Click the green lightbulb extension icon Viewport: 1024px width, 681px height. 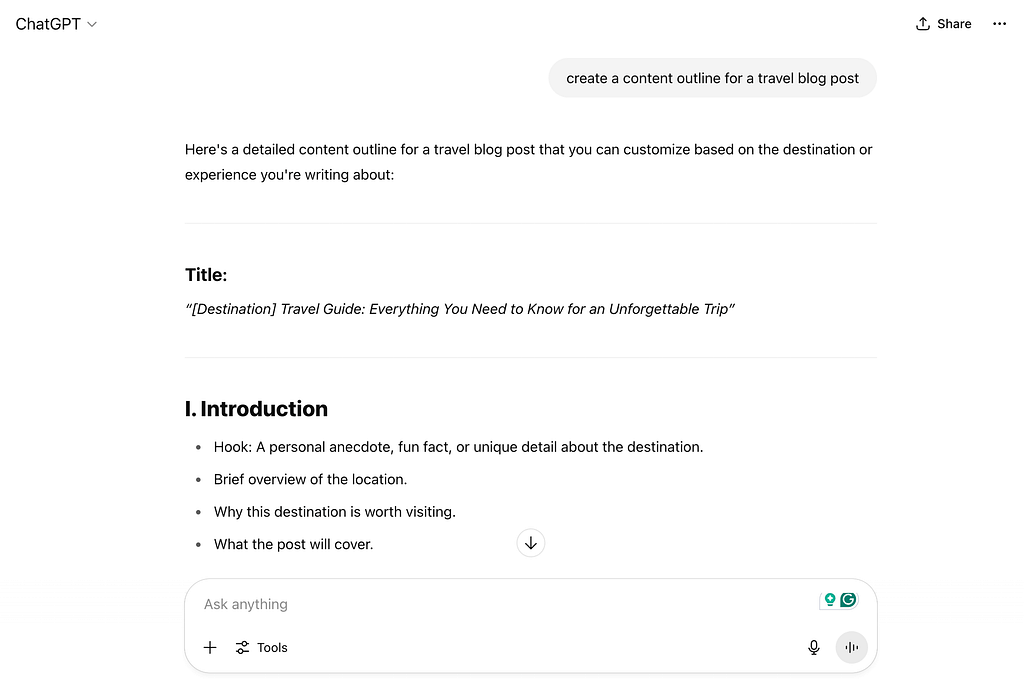point(829,600)
